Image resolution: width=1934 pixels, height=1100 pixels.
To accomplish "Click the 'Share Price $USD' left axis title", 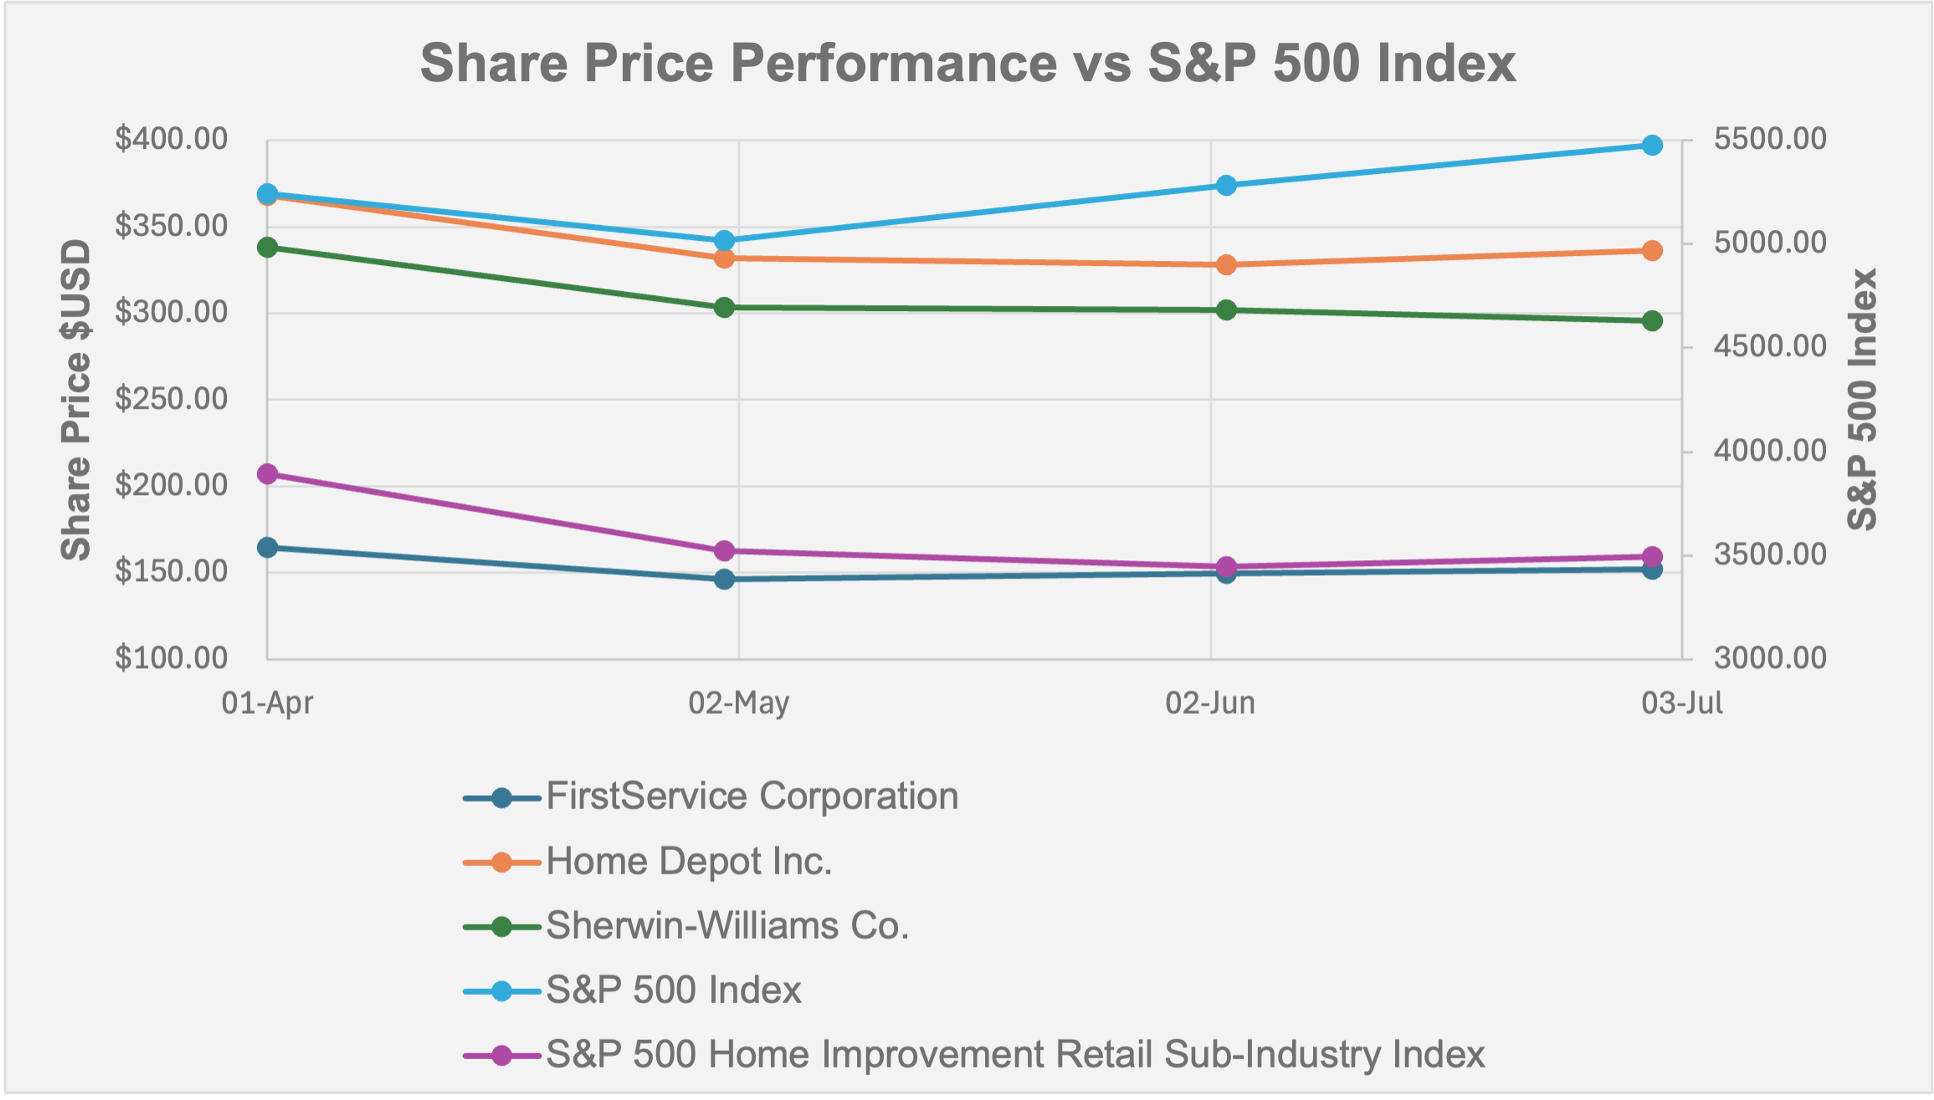I will pos(76,400).
